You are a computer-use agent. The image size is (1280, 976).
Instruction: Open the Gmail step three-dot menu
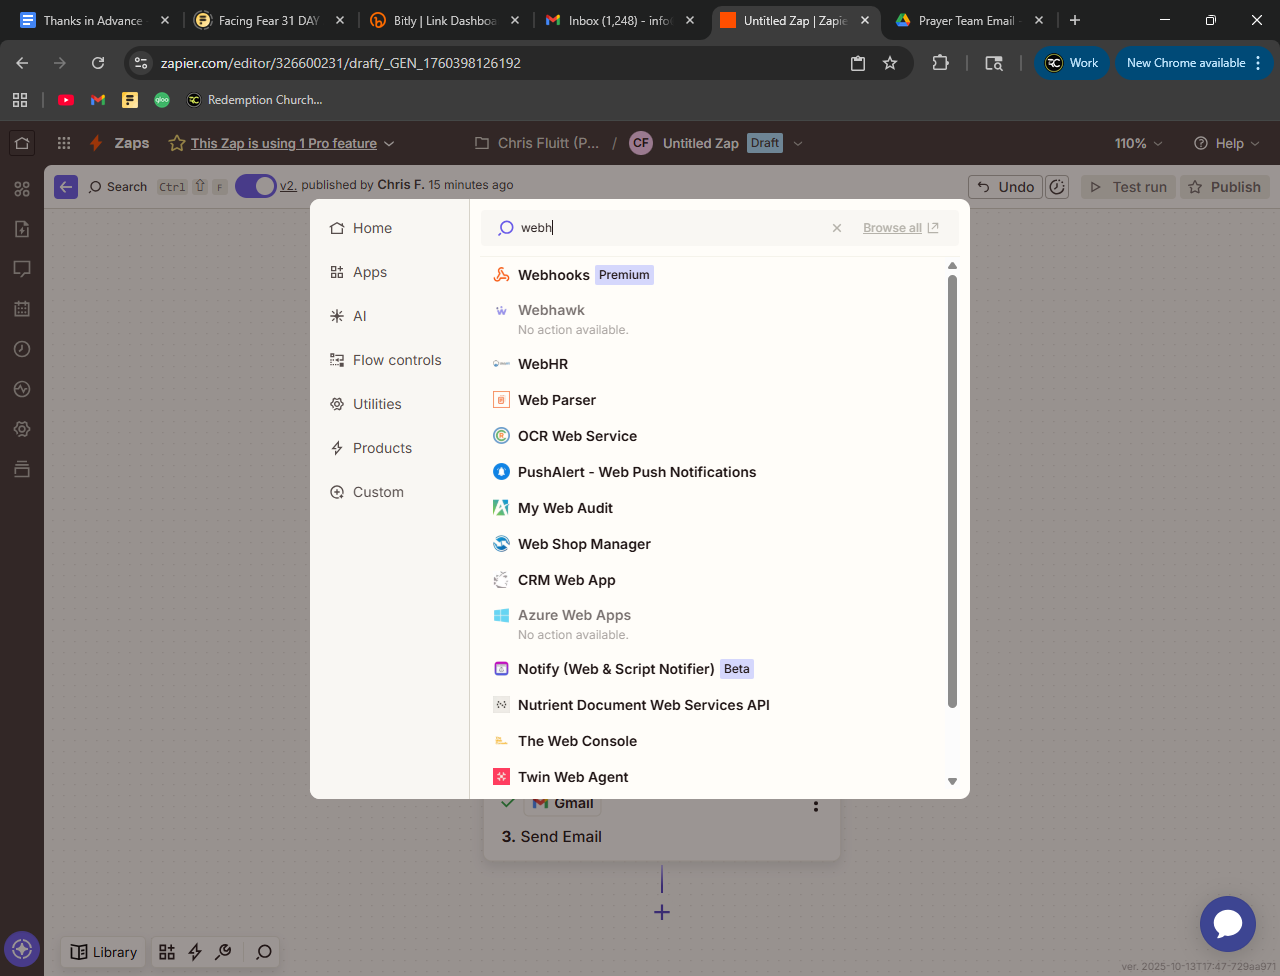[x=816, y=806]
